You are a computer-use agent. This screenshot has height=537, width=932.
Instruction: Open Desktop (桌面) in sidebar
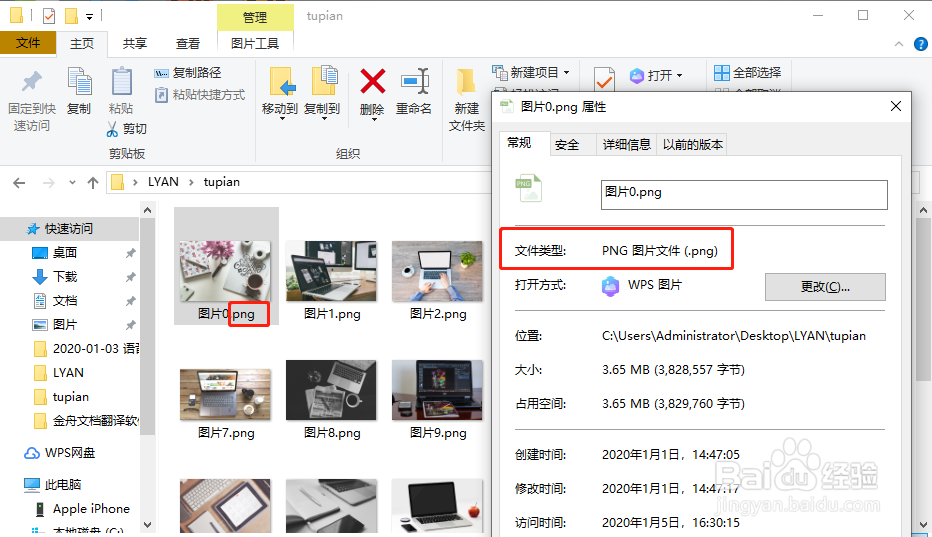(x=65, y=253)
